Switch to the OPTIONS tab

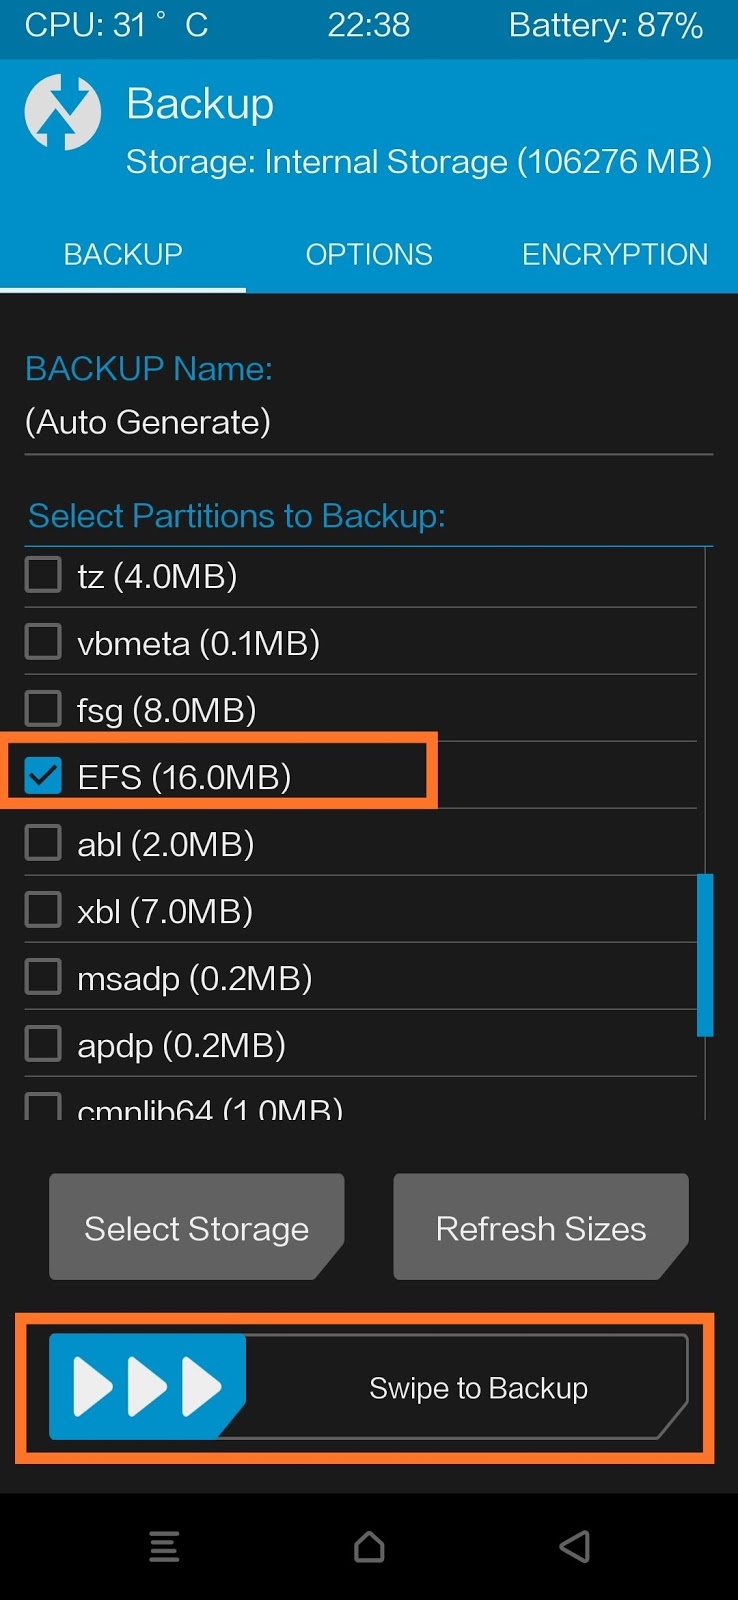click(x=369, y=254)
